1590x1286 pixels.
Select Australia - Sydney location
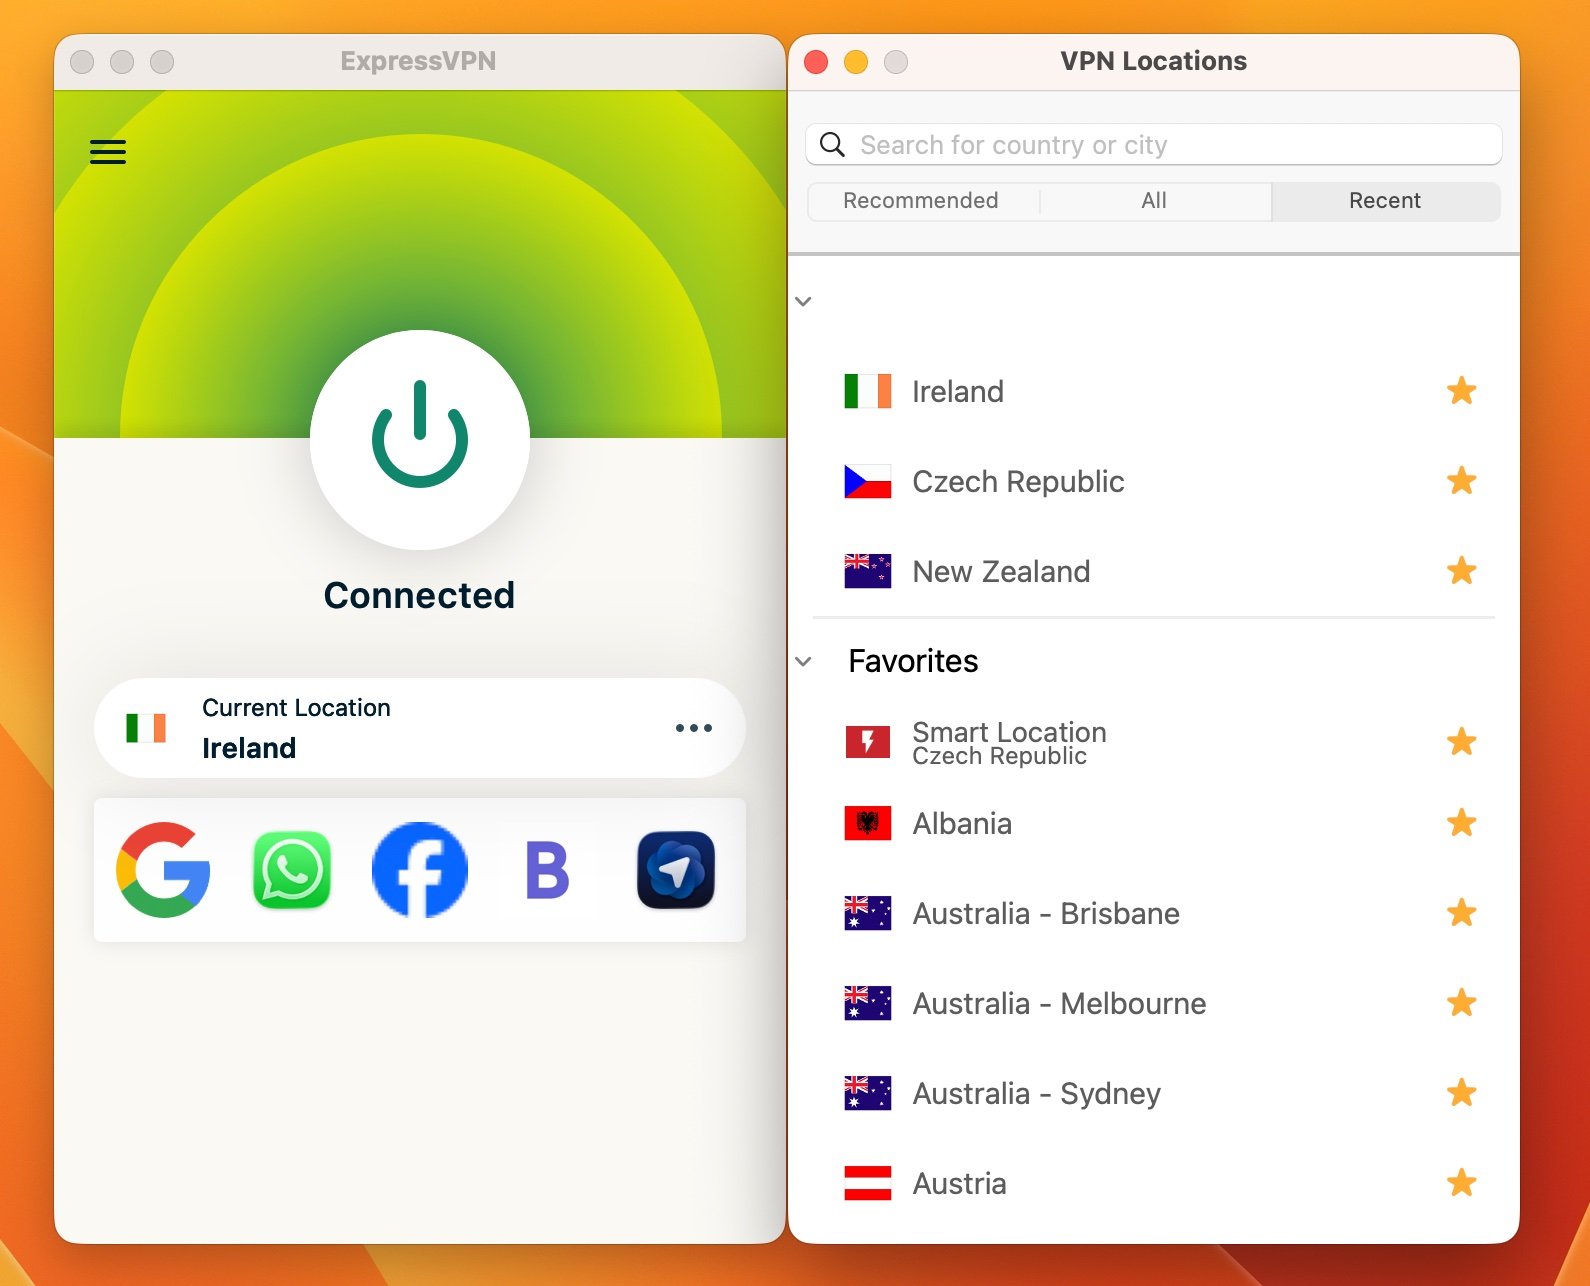pos(1154,1093)
